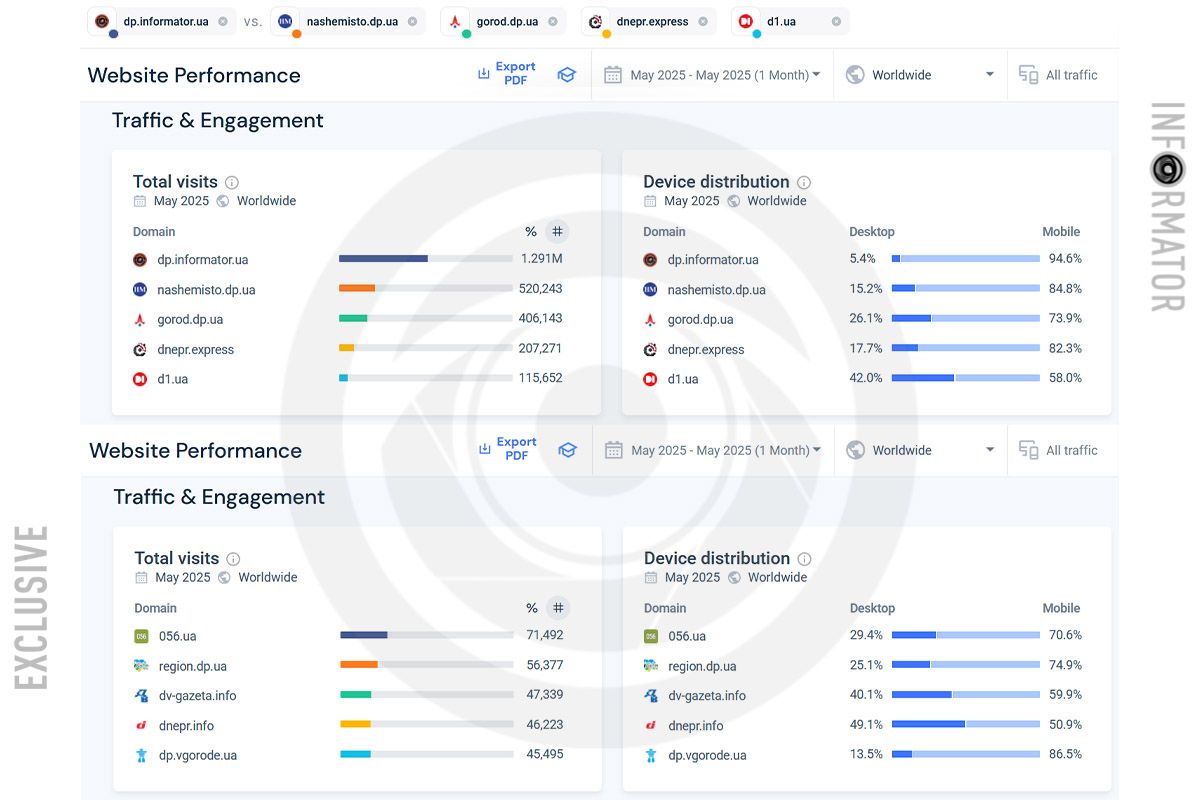Open upper May 2025 date range dropdown
This screenshot has width=1200, height=800.
[712, 75]
